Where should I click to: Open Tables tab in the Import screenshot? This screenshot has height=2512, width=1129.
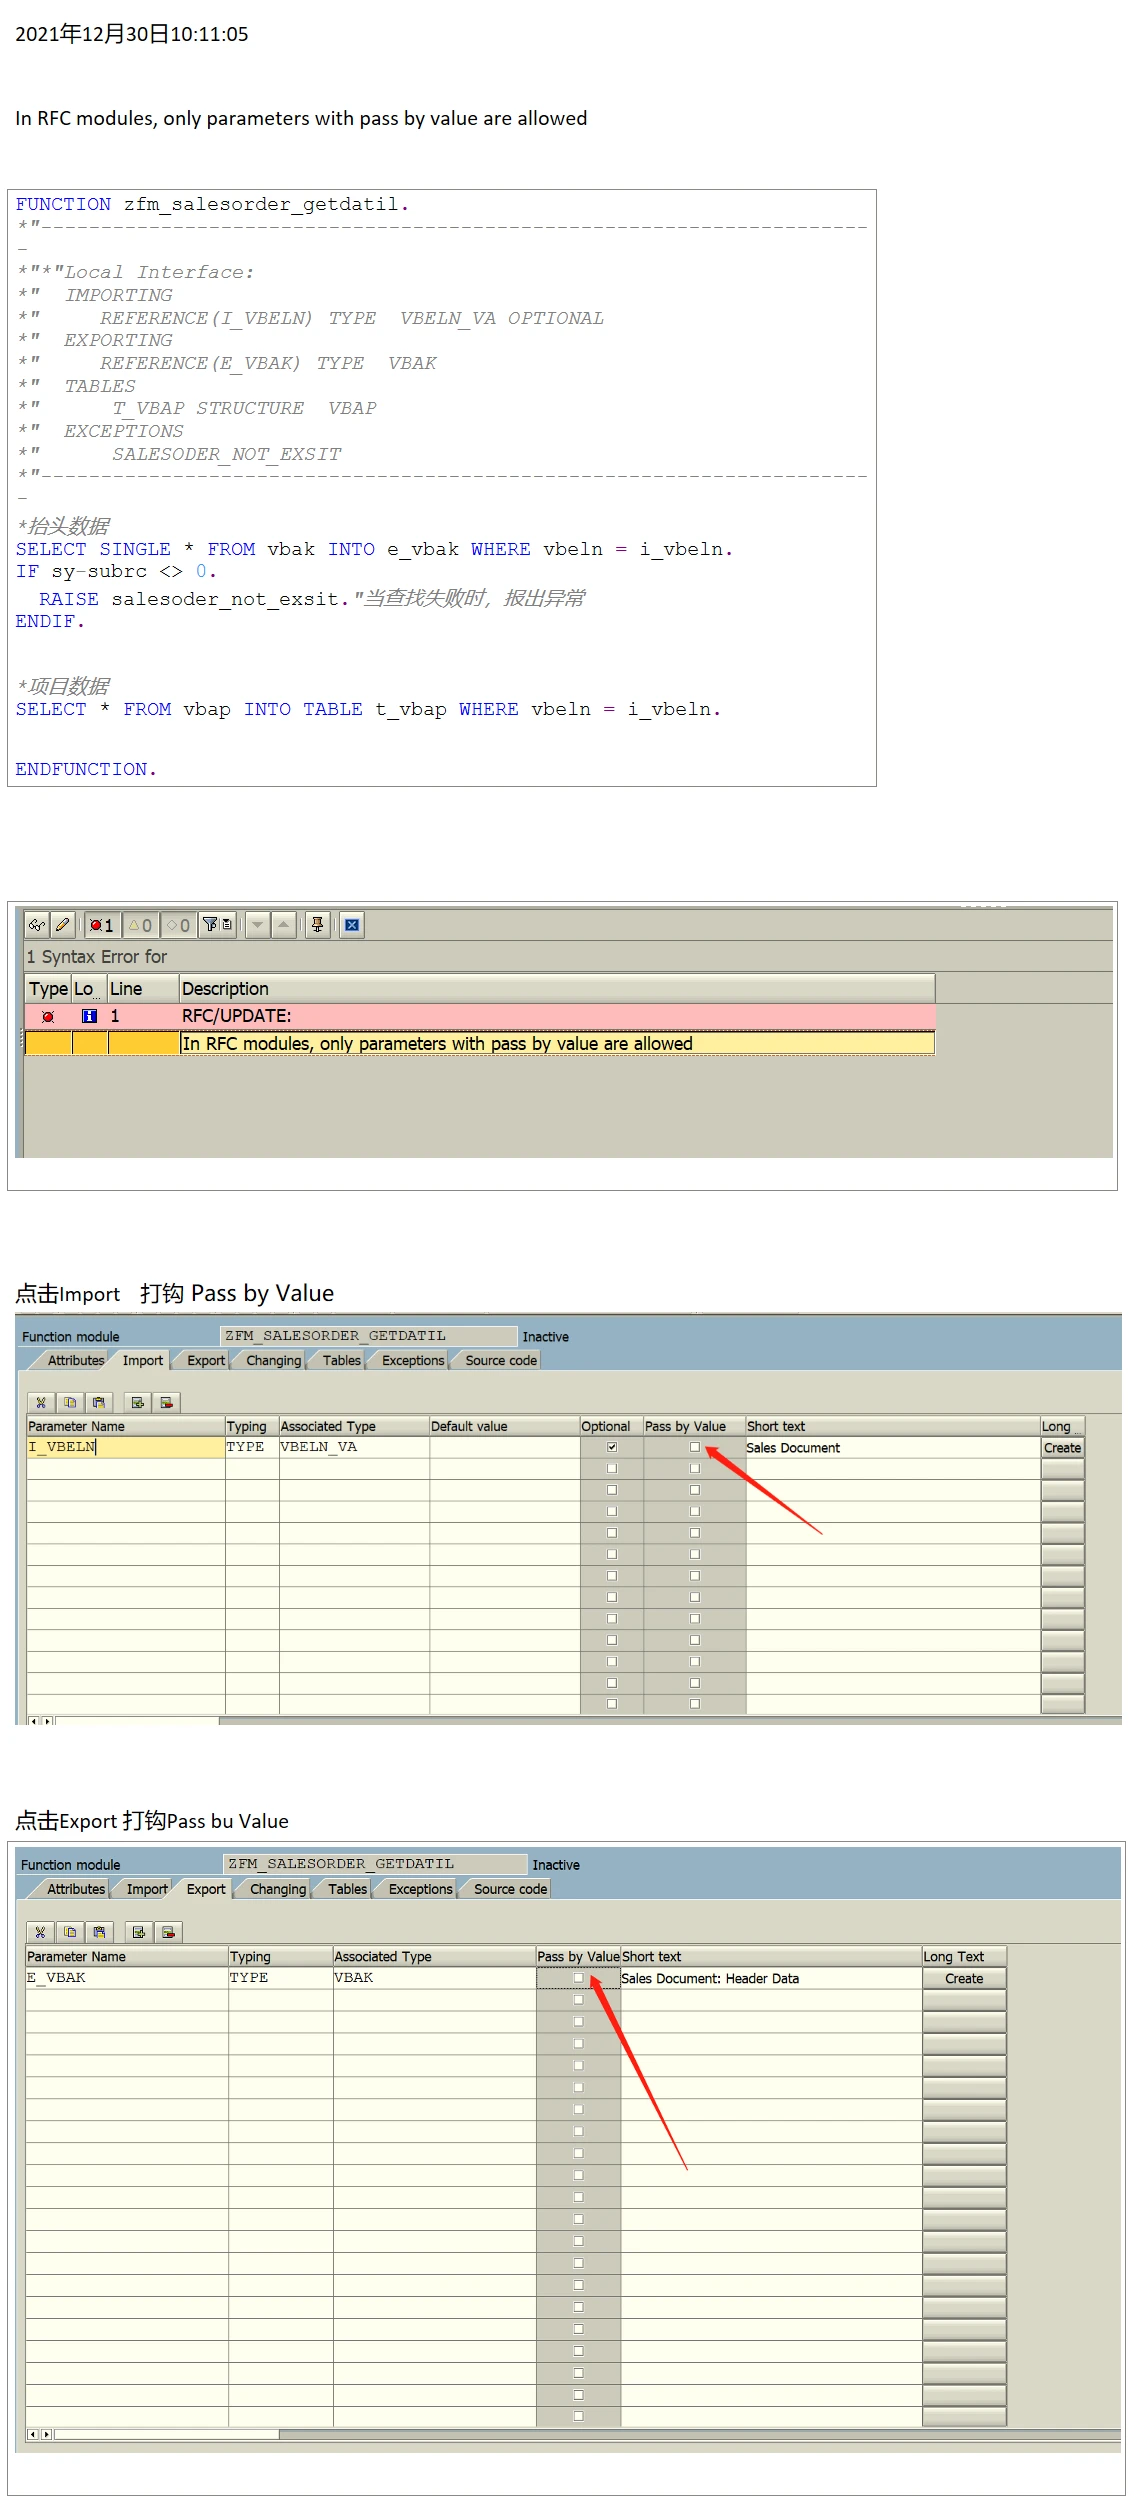[x=341, y=1360]
